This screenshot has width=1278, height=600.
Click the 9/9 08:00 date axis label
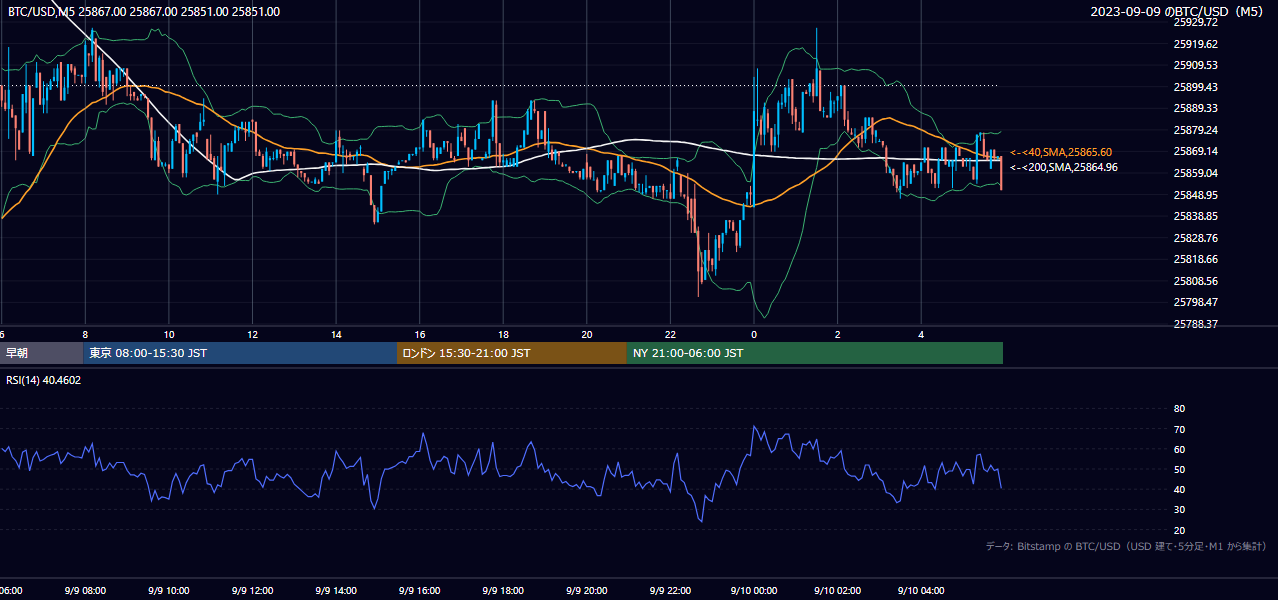pyautogui.click(x=85, y=591)
